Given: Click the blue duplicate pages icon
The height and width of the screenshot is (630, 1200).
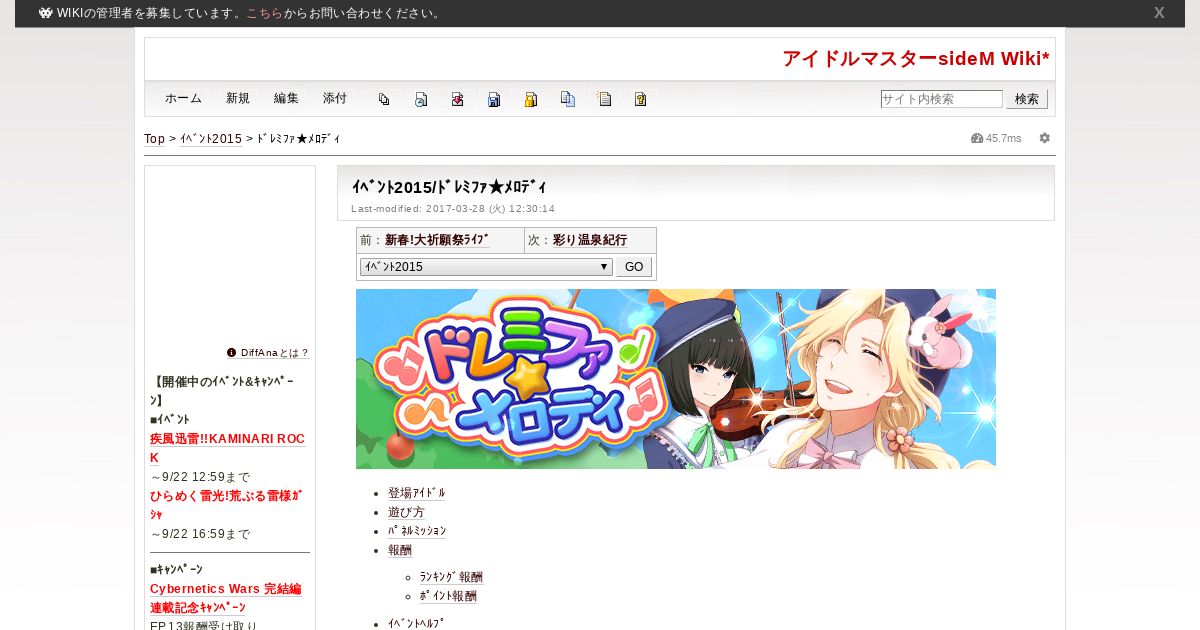Looking at the screenshot, I should click(568, 99).
